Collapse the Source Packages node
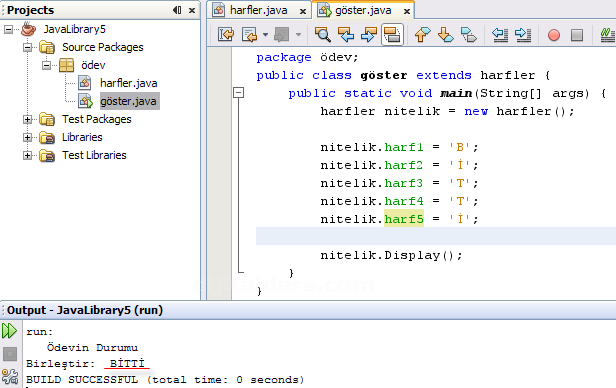This screenshot has height=388, width=616. click(27, 48)
